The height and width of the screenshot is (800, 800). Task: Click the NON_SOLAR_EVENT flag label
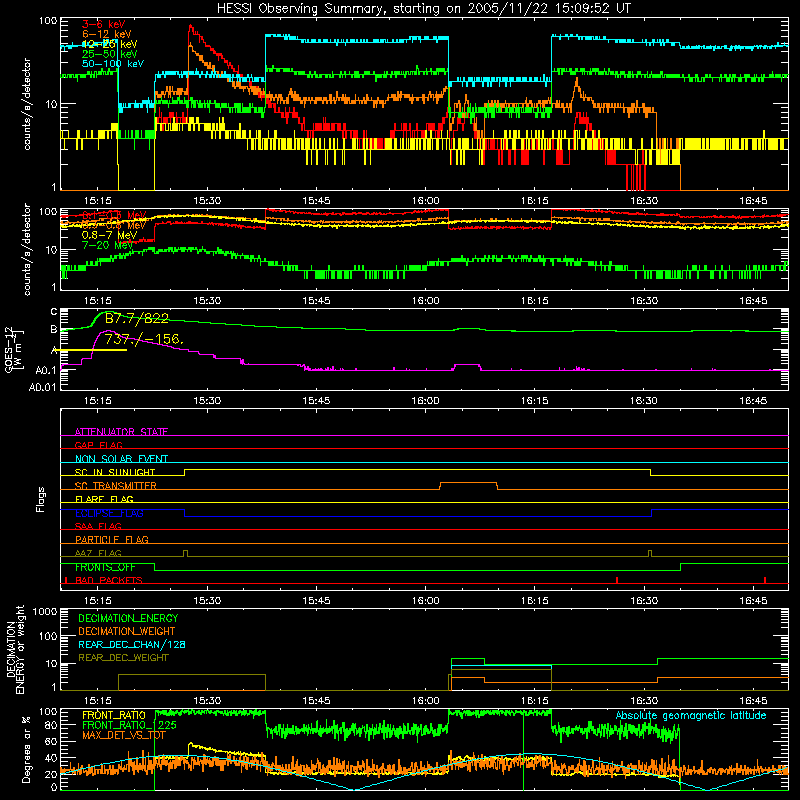coord(121,459)
